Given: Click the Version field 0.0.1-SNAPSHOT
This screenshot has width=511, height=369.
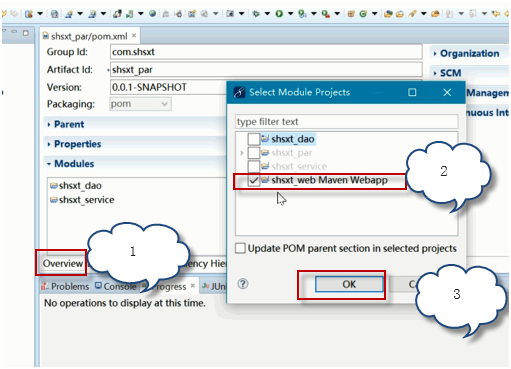Looking at the screenshot, I should coord(168,87).
